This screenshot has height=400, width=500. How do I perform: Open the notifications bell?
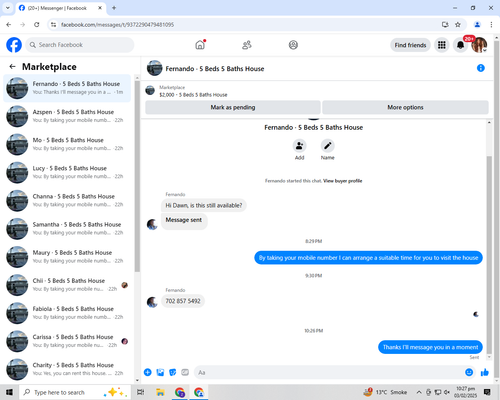(x=460, y=45)
